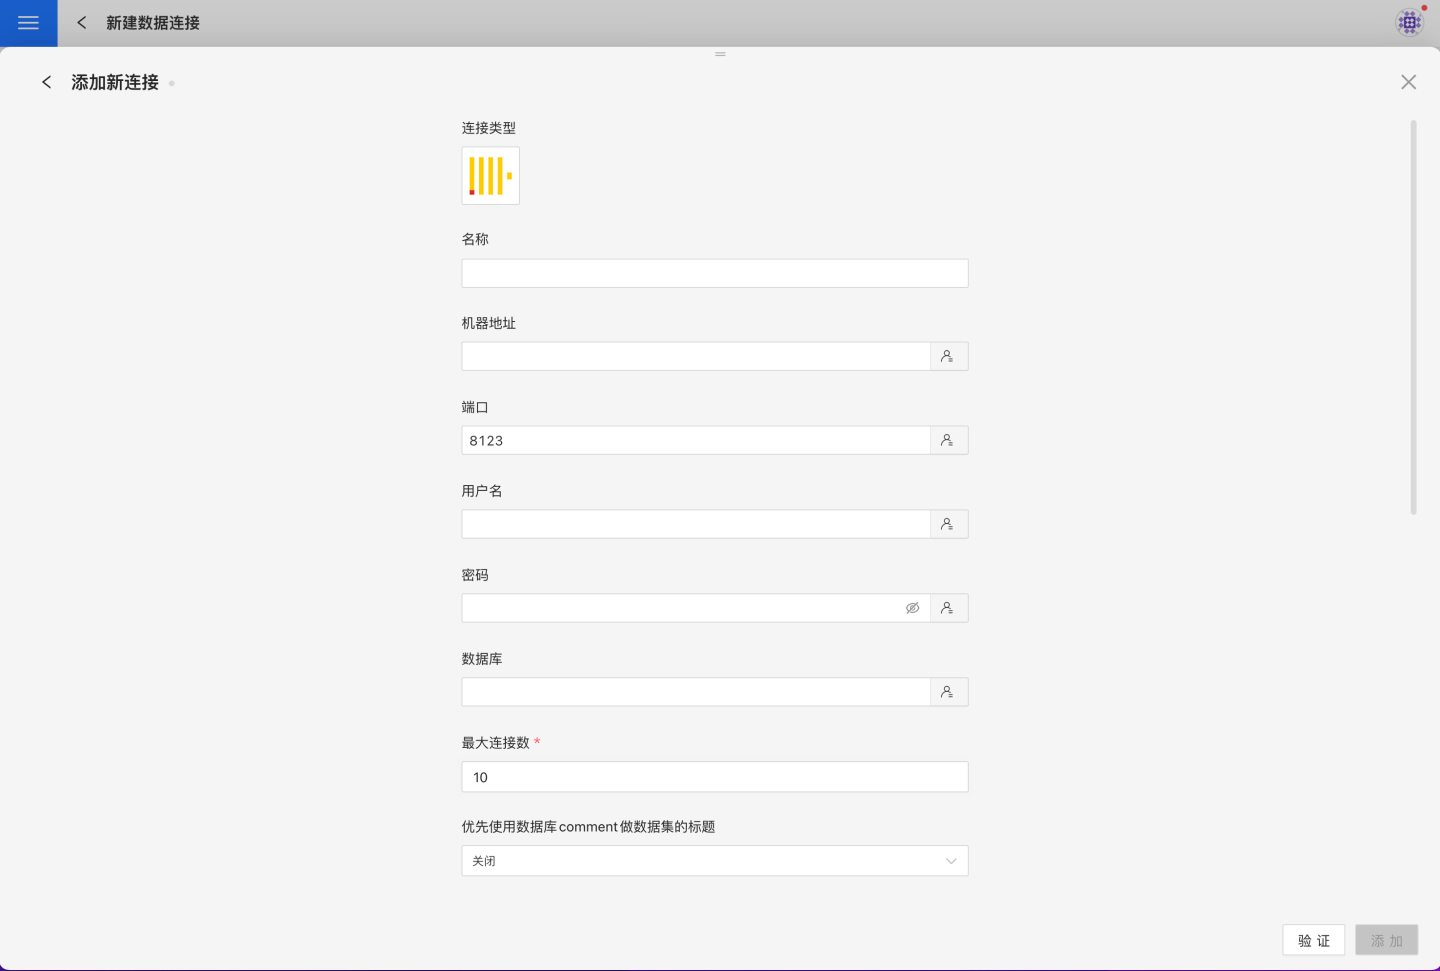Close the 添加新连接 panel
Viewport: 1440px width, 971px height.
[1408, 82]
